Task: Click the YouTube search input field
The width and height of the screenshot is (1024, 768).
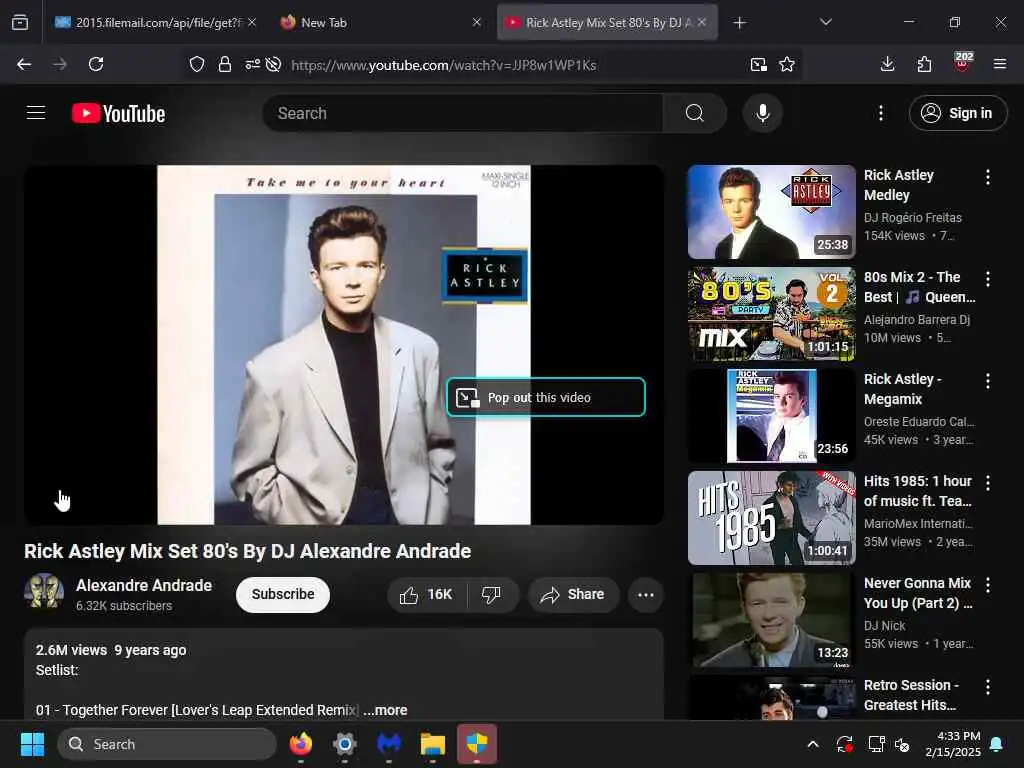Action: point(463,113)
